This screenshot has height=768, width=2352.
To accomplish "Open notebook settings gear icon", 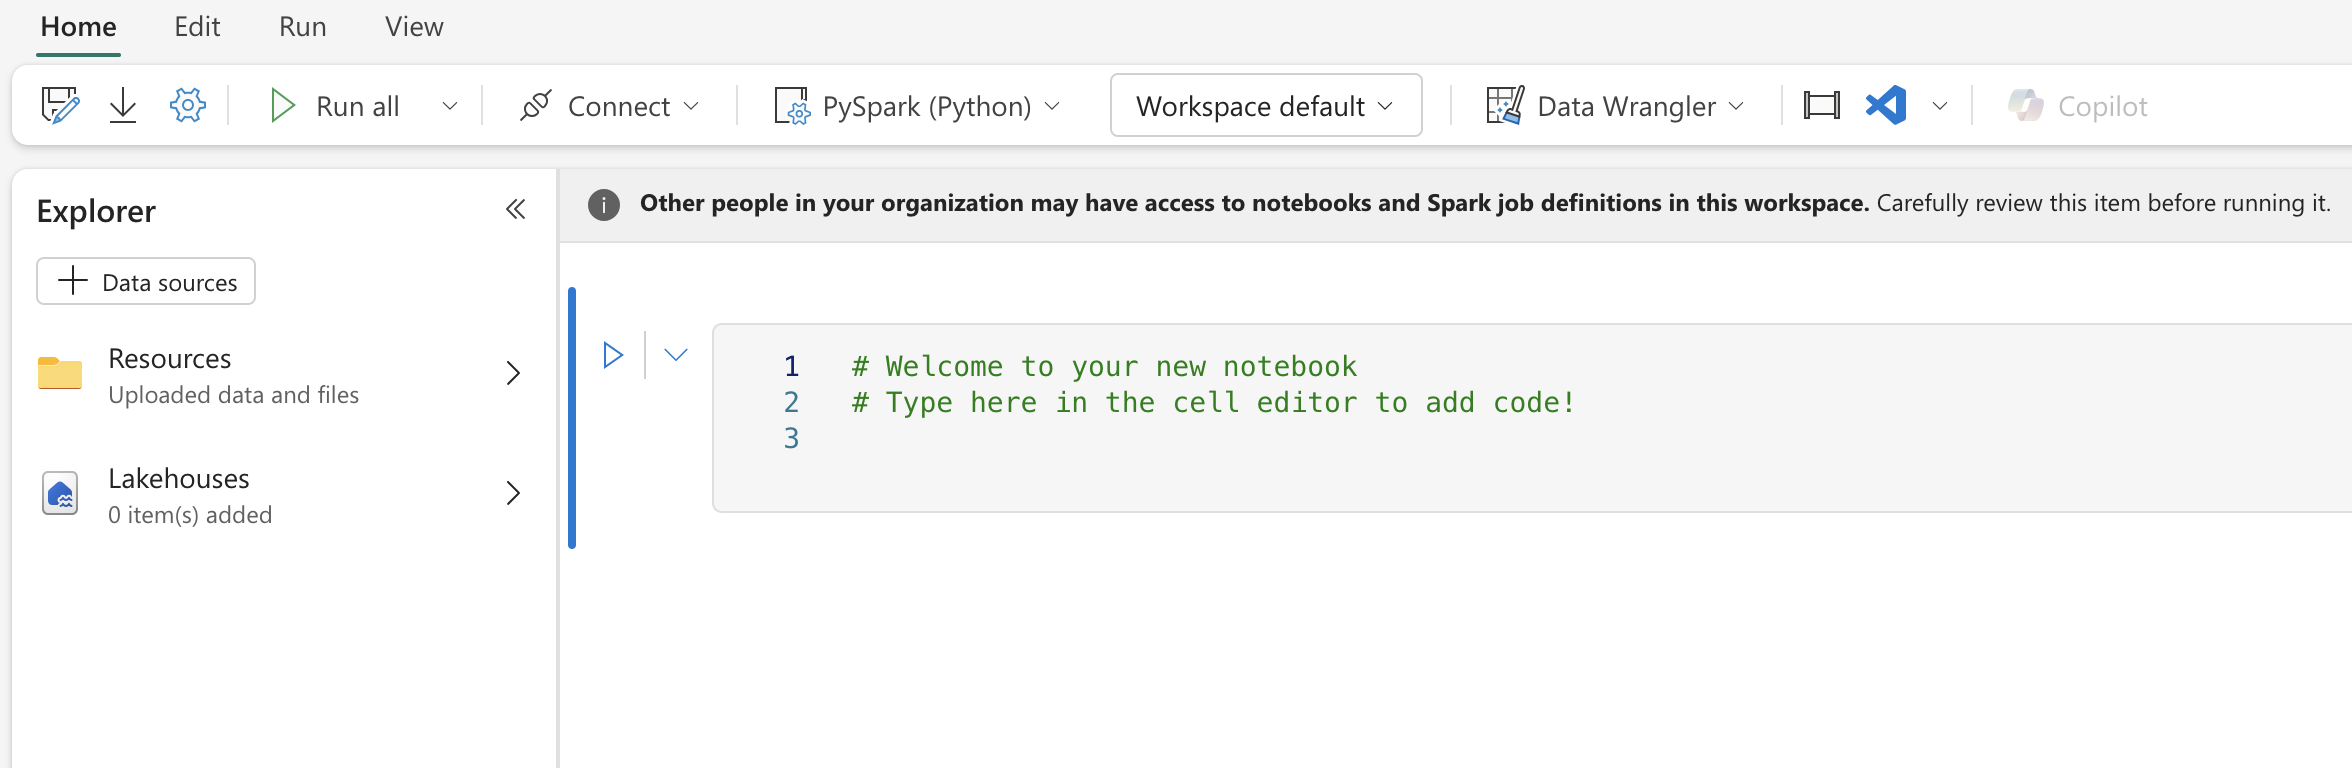I will 187,105.
